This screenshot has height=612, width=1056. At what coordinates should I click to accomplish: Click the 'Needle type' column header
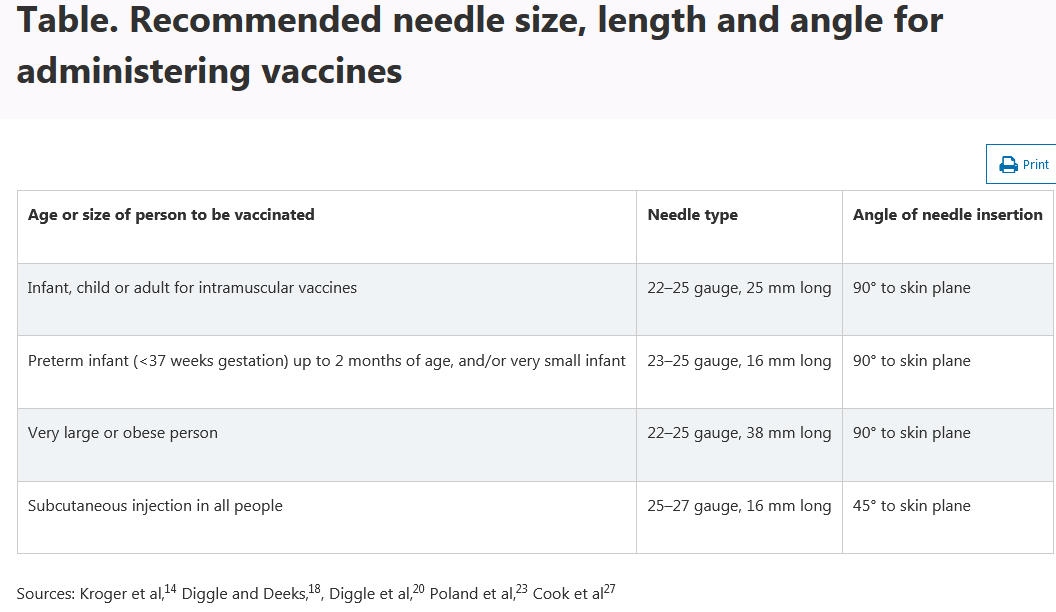(x=692, y=215)
